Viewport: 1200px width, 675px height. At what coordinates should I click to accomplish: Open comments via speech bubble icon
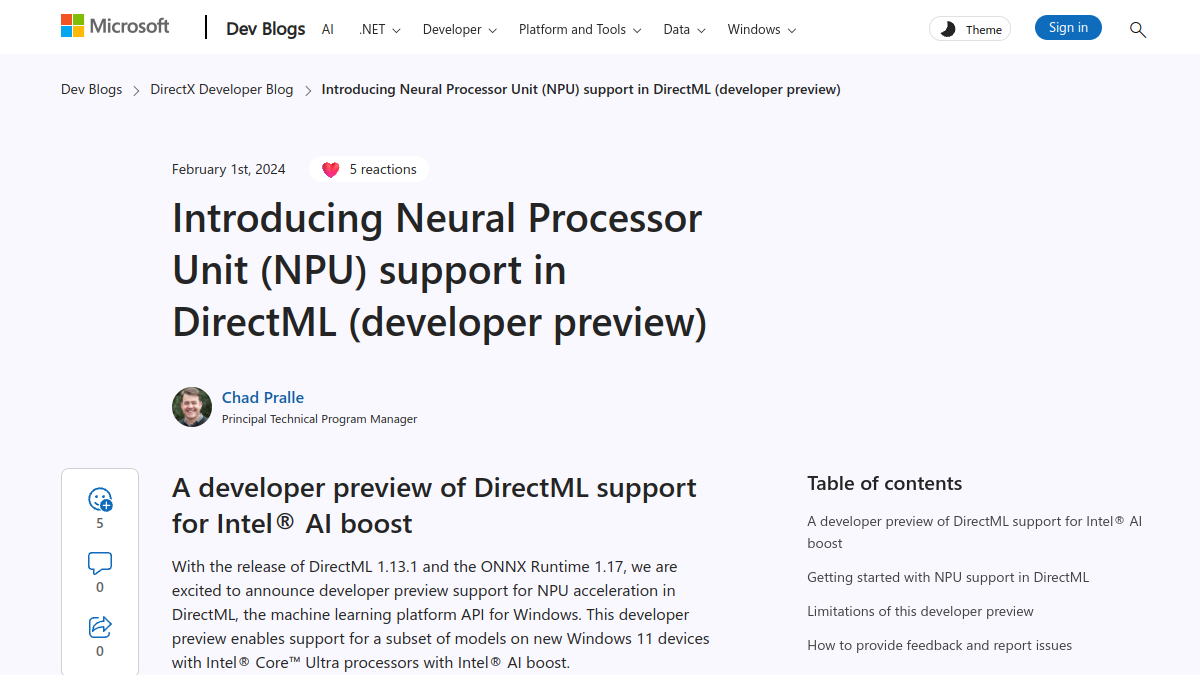(x=100, y=563)
